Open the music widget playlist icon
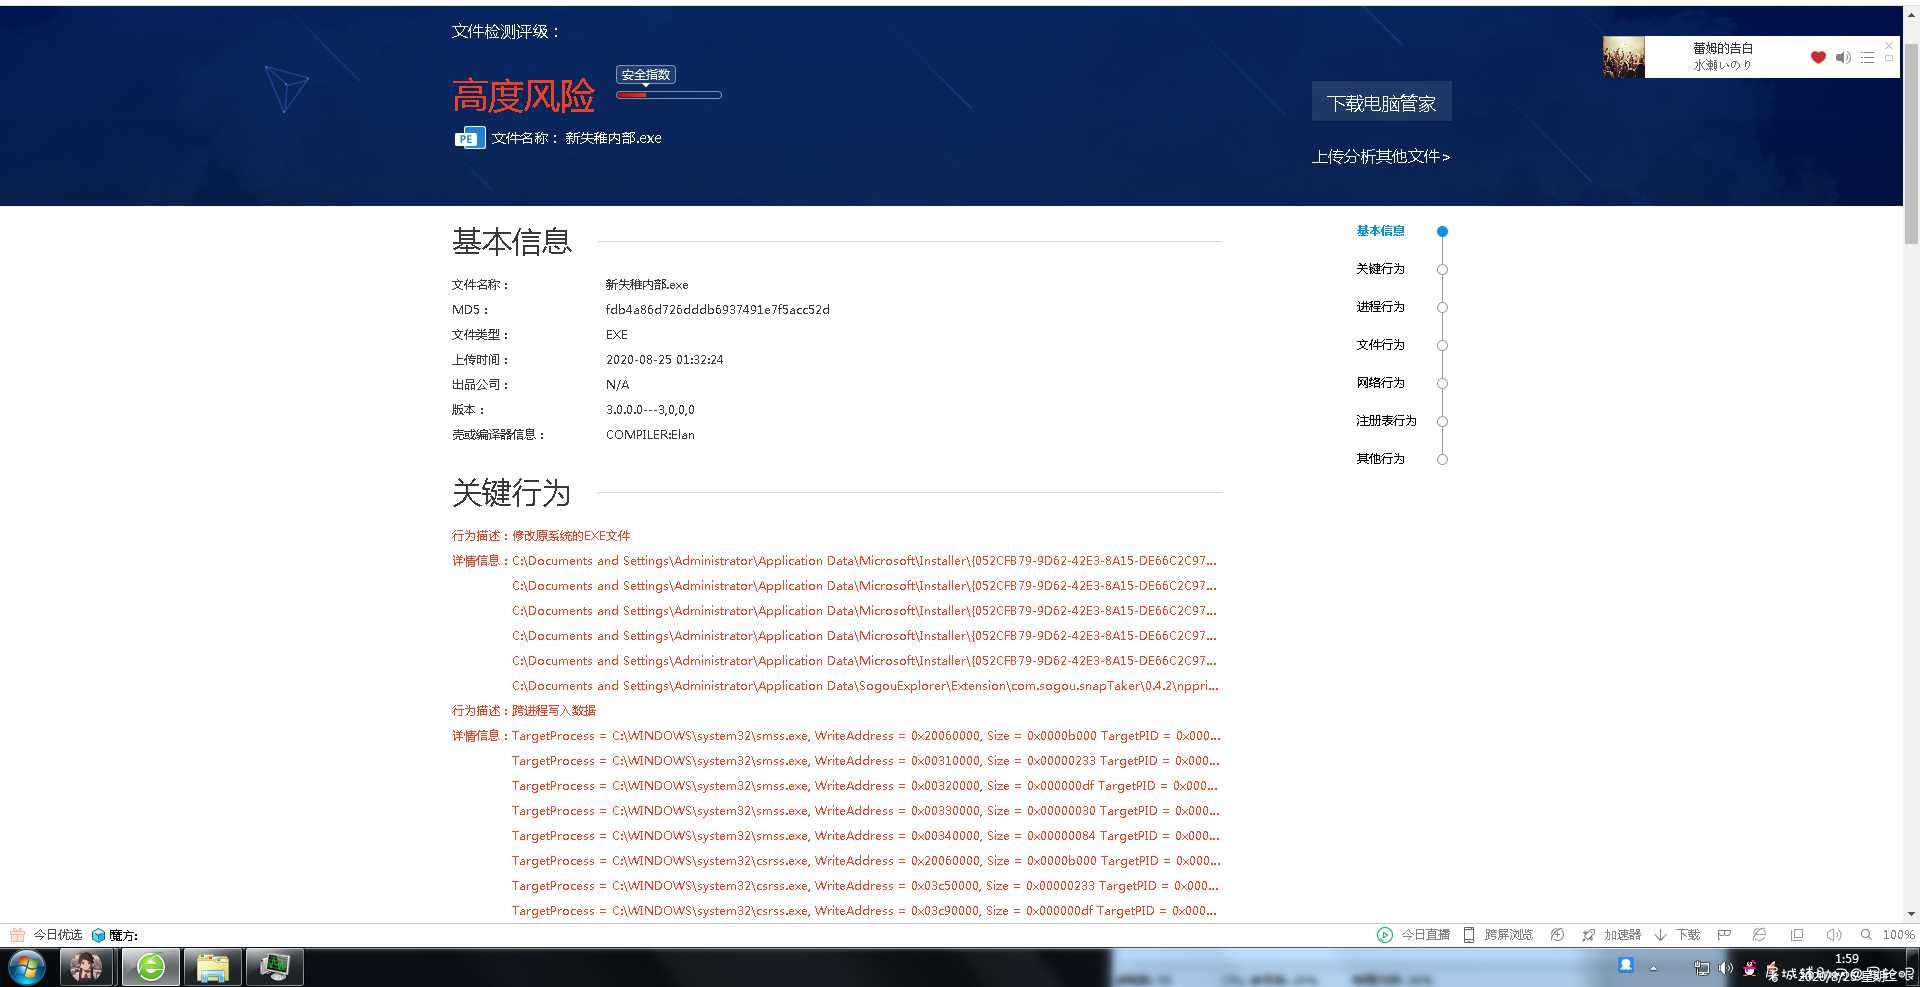The image size is (1920, 987). click(x=1867, y=57)
